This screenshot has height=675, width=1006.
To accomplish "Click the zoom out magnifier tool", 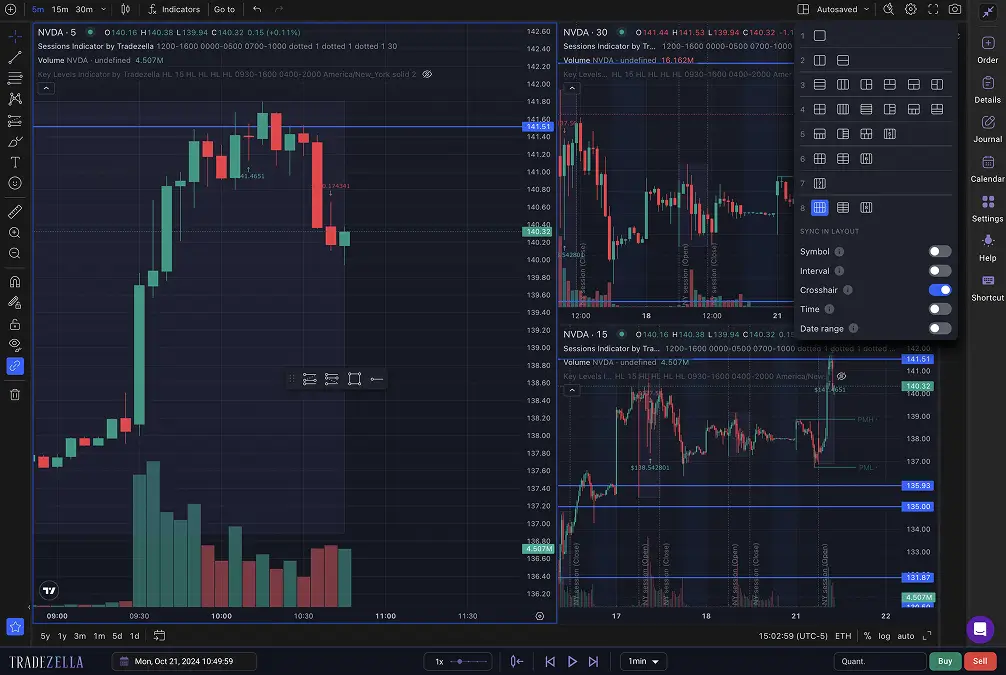I will point(15,253).
